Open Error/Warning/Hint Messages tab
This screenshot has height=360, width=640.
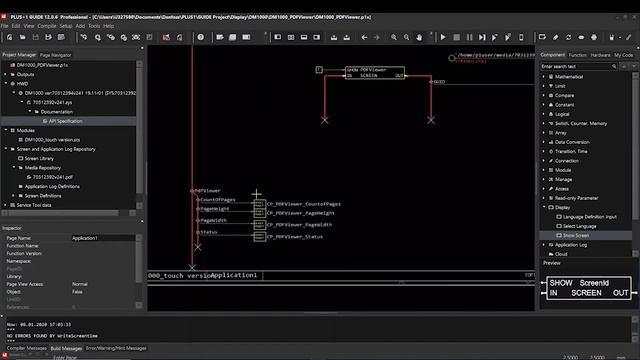coord(116,348)
